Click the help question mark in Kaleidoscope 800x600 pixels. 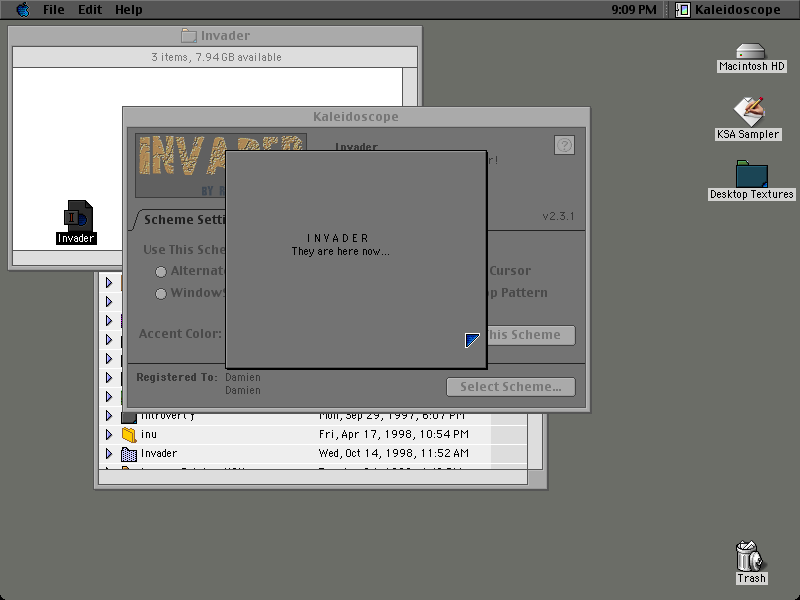click(x=564, y=145)
